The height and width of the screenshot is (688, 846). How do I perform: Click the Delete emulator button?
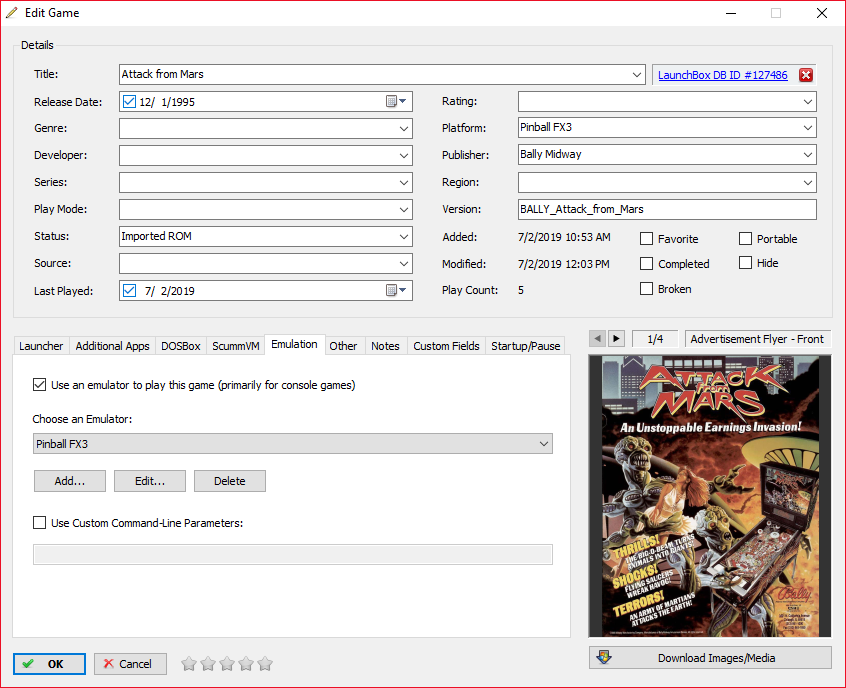coord(230,481)
